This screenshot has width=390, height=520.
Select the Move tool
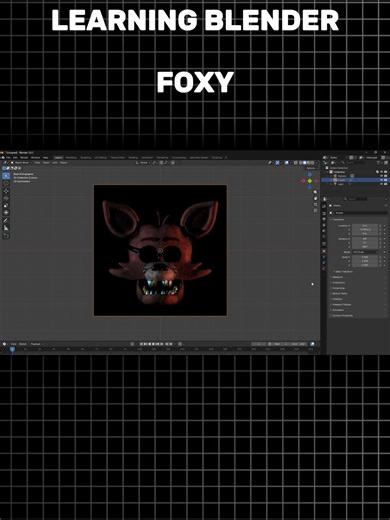tap(6, 191)
